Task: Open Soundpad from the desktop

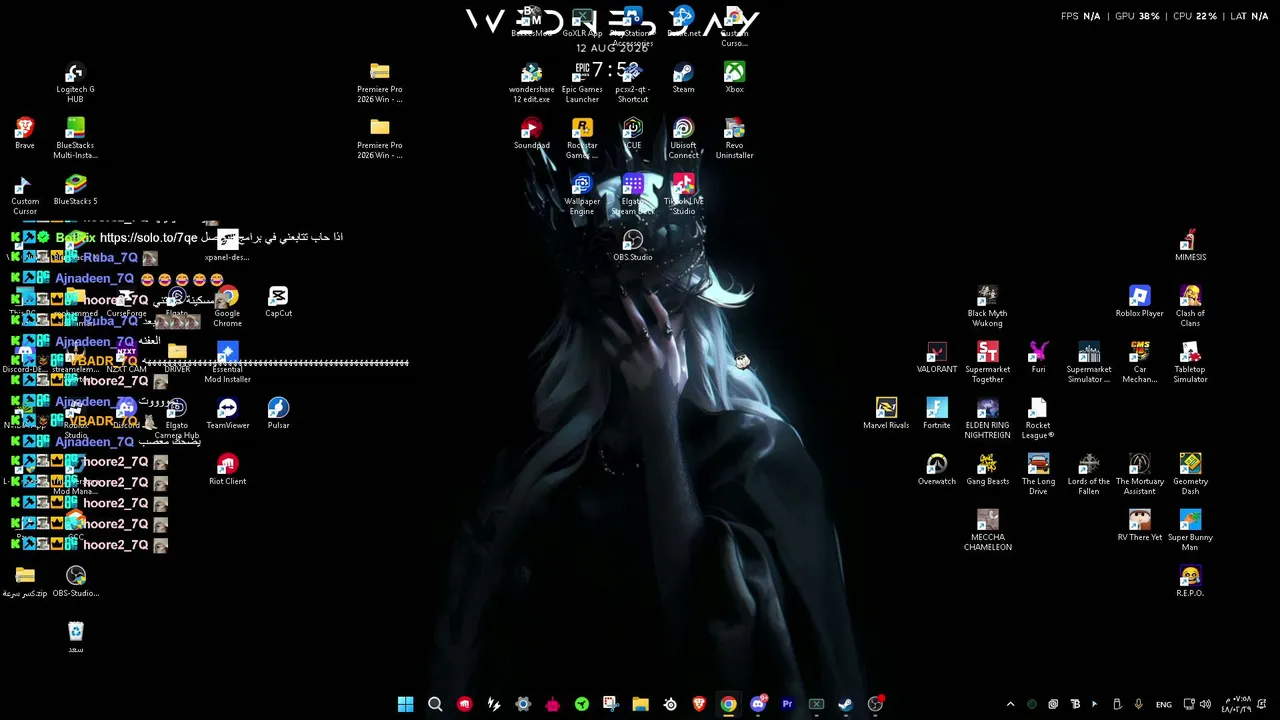Action: coord(531,134)
